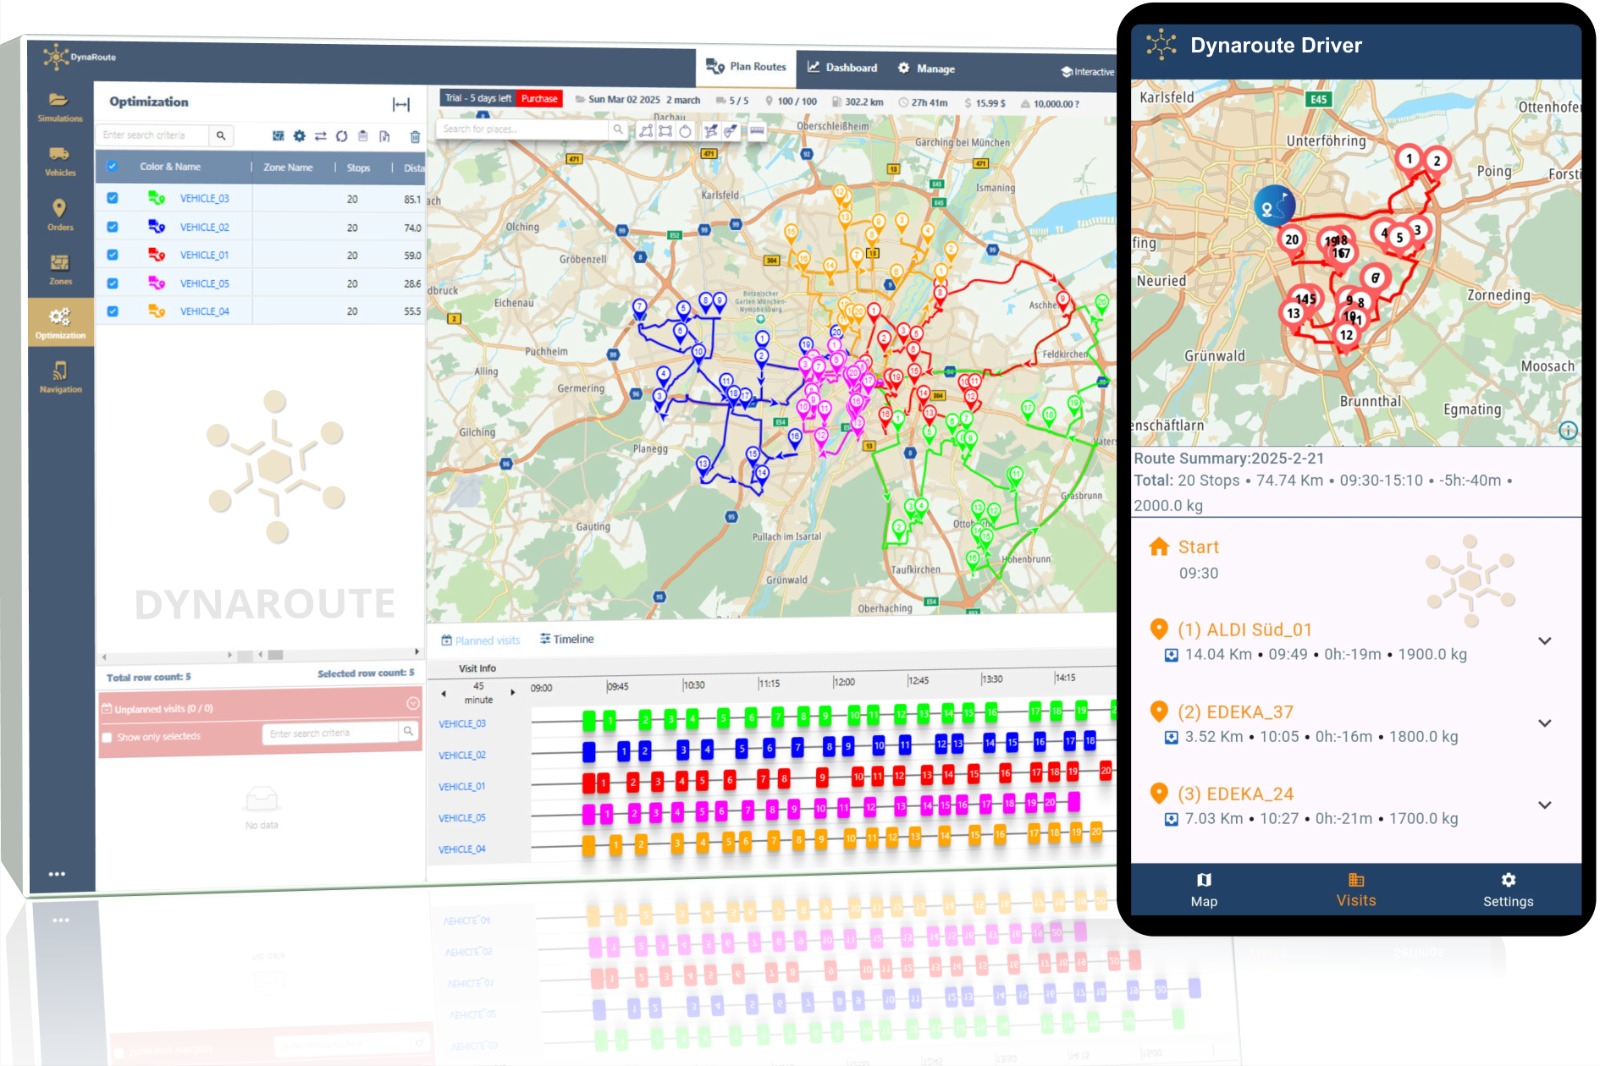Click the vehicle search magnifier button
Viewport: 1600px width, 1066px height.
pos(221,135)
